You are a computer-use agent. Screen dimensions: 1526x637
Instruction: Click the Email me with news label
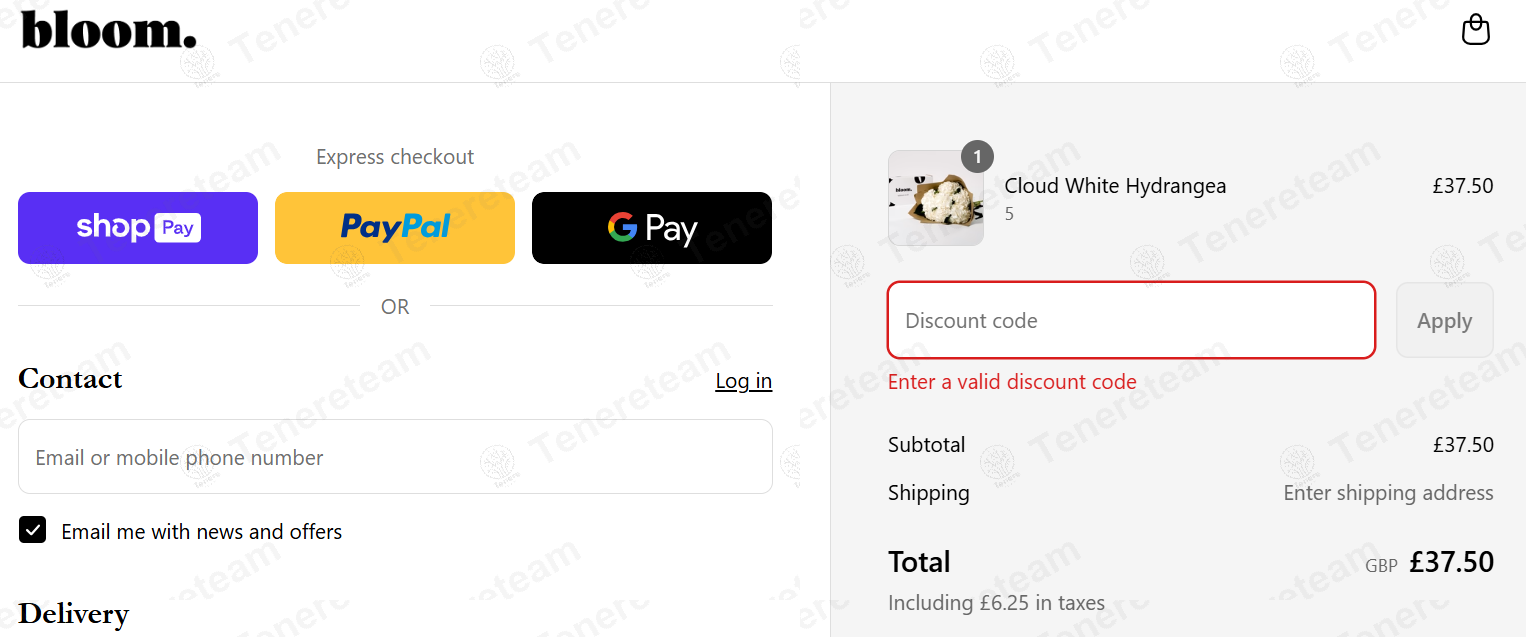201,532
